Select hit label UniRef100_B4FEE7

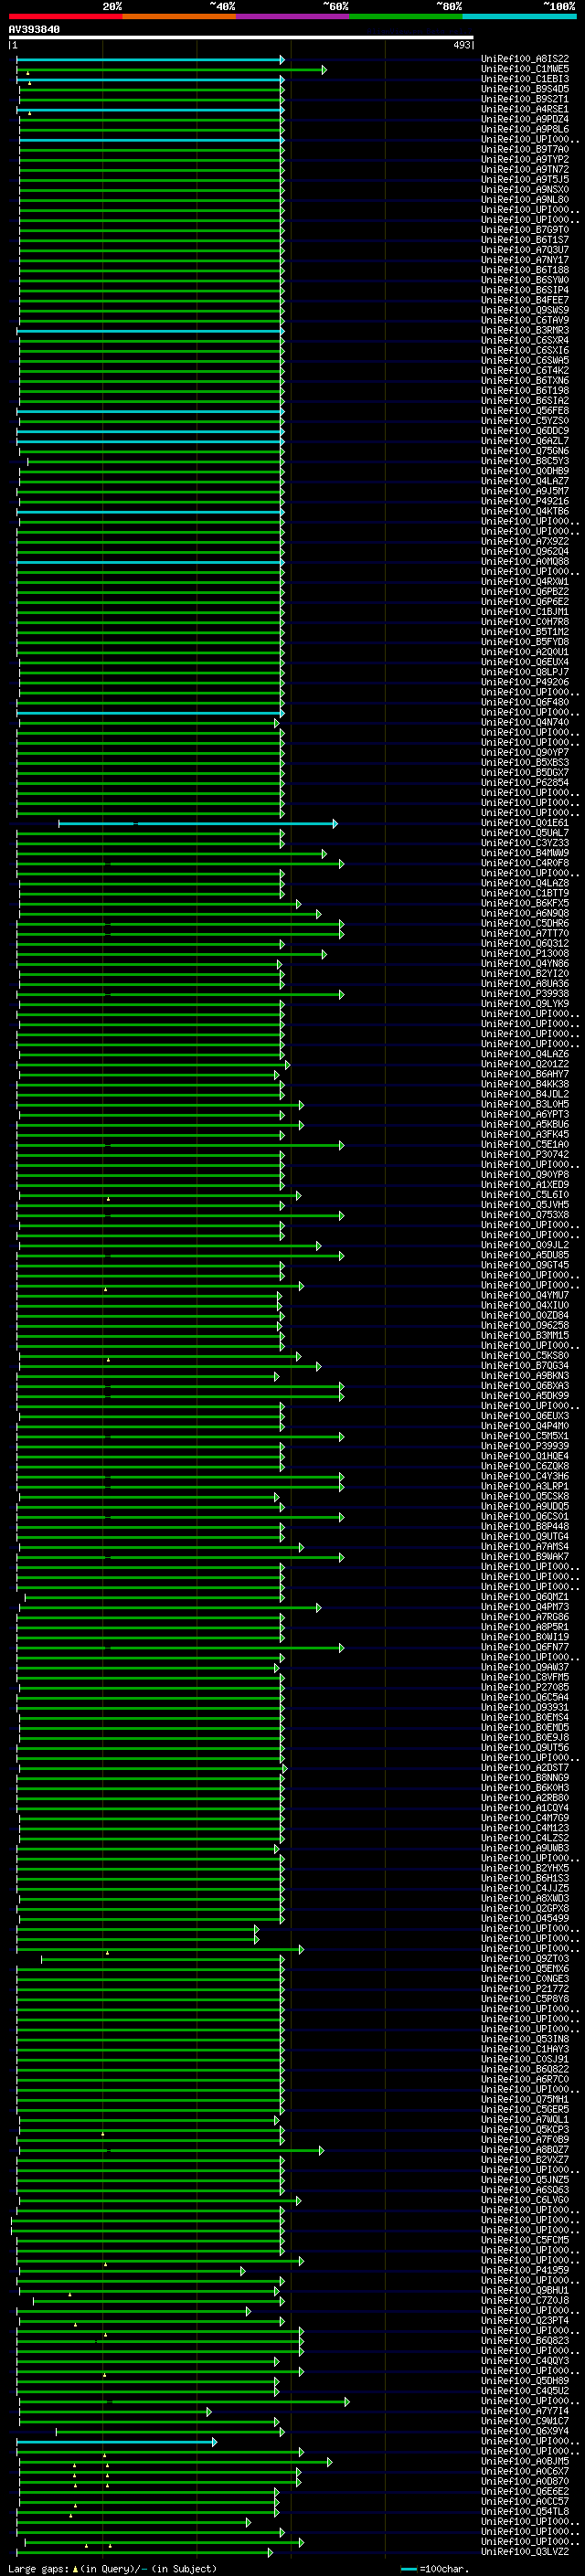[x=525, y=300]
